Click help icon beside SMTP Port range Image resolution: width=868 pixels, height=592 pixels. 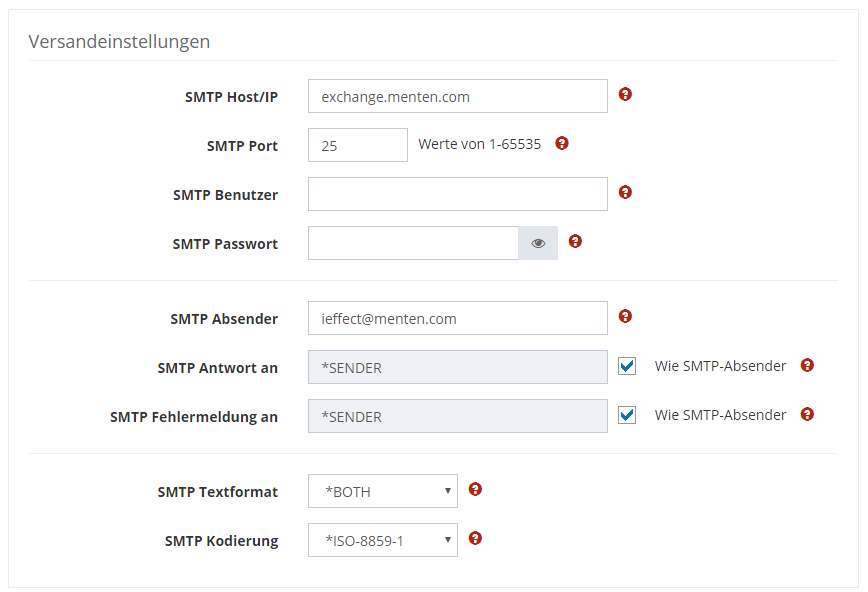point(561,143)
